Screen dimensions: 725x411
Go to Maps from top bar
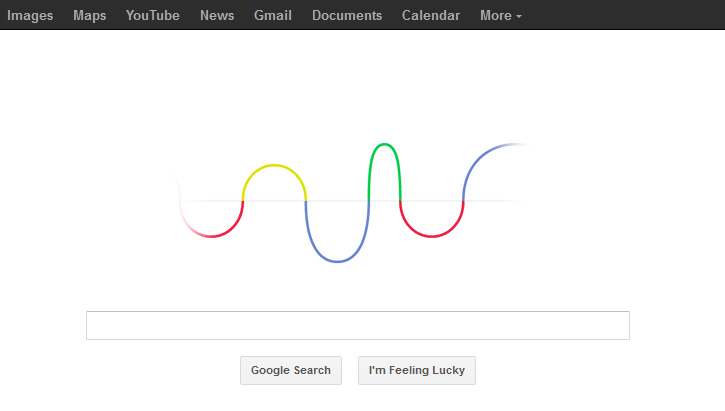coord(89,15)
